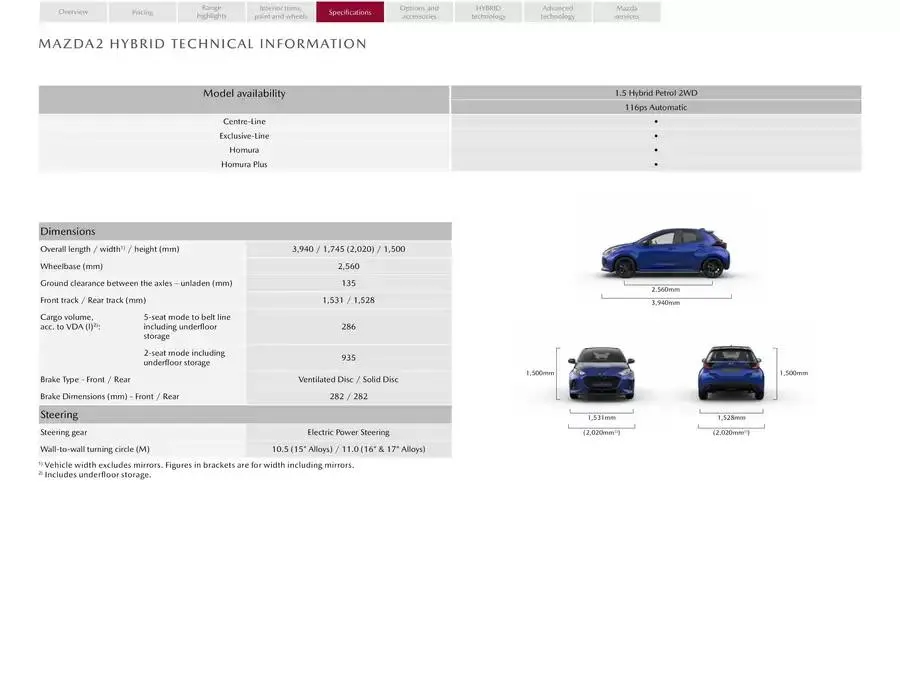Select the Centre-Line availability bullet
The height and width of the screenshot is (700, 900).
pyautogui.click(x=655, y=121)
